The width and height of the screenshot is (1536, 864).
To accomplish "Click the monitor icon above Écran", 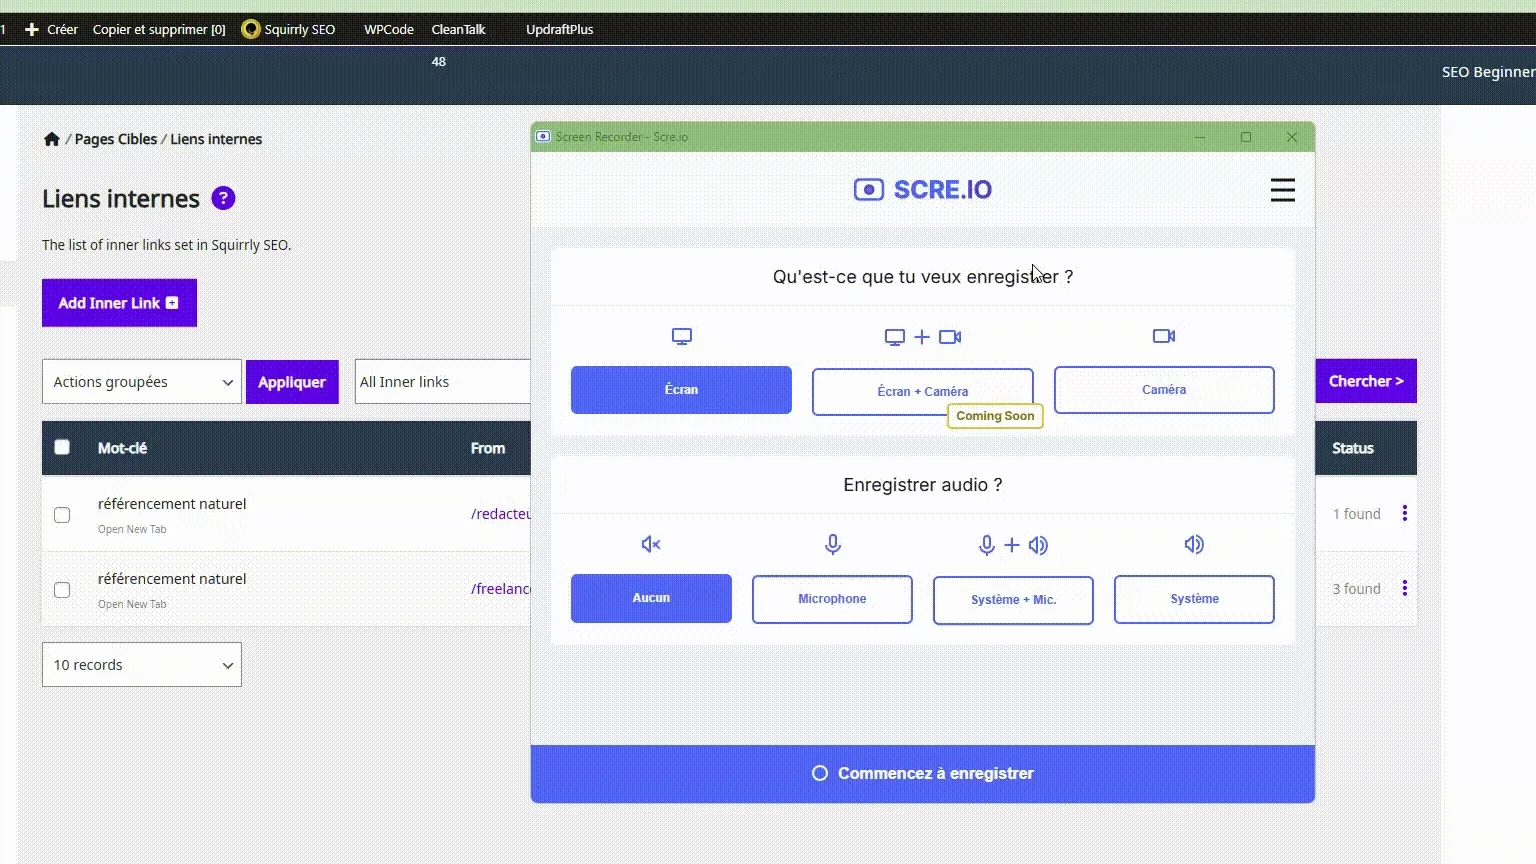I will 682,337.
